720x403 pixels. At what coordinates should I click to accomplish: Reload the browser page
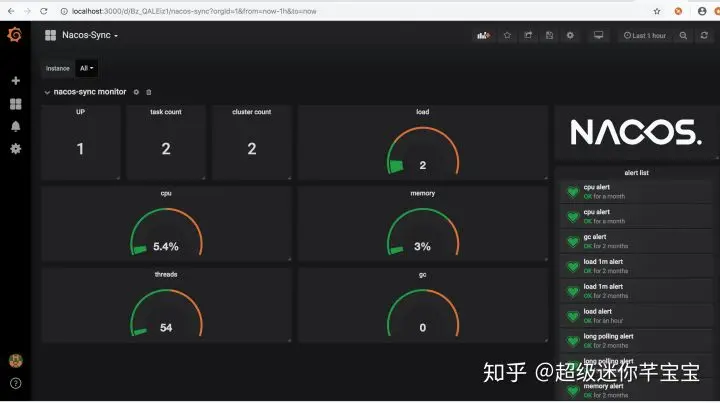point(44,11)
